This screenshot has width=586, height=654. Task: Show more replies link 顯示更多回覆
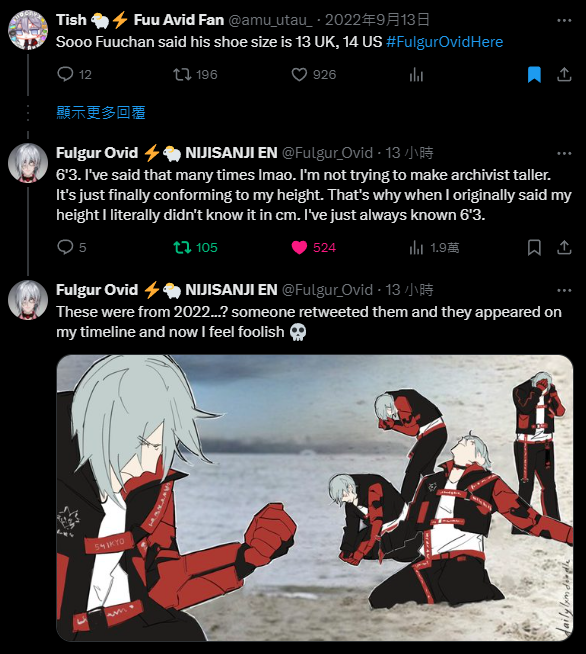101,113
